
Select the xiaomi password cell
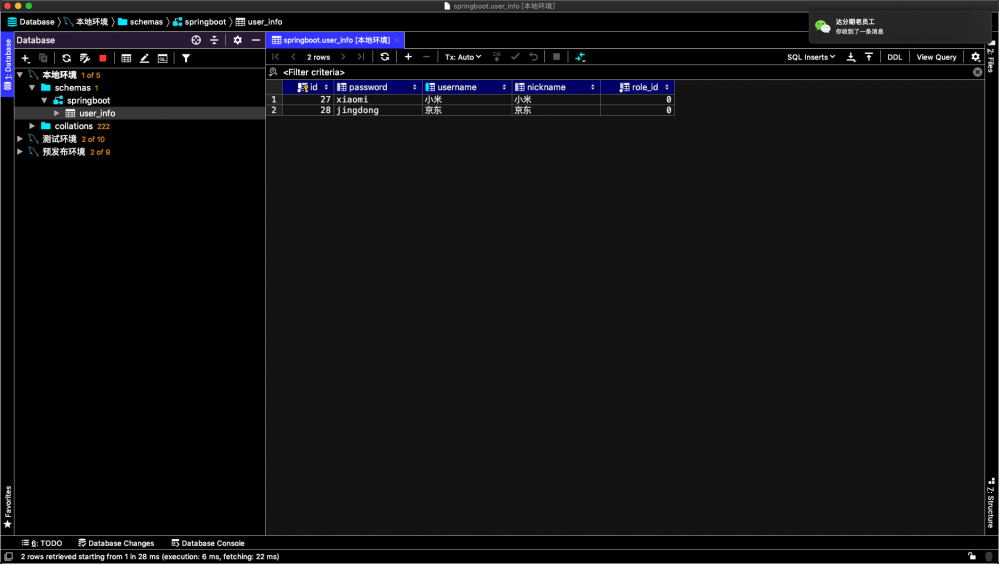coord(378,99)
